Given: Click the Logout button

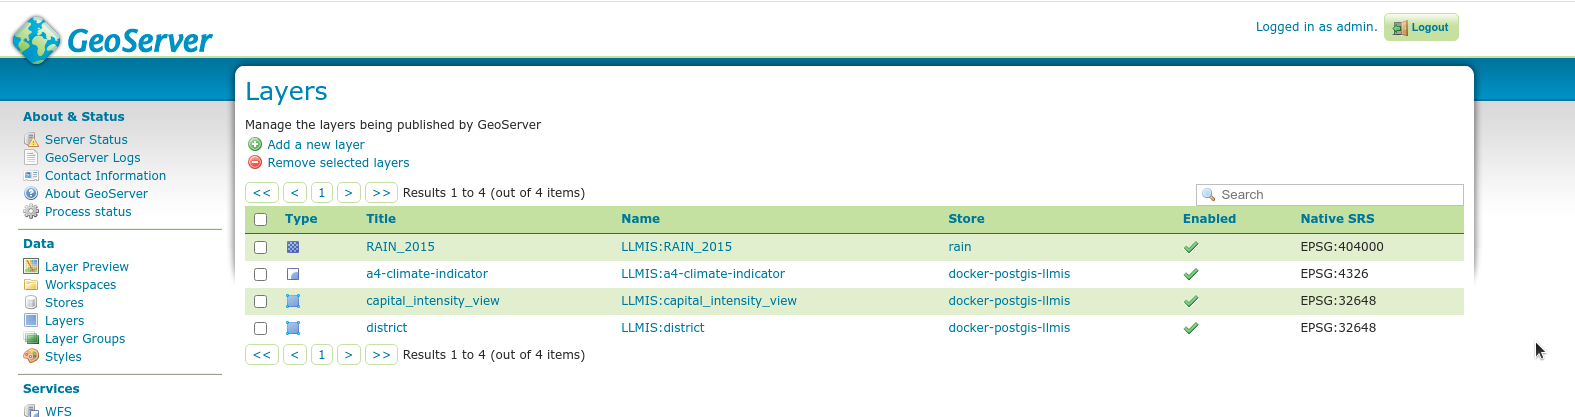Looking at the screenshot, I should [1421, 28].
